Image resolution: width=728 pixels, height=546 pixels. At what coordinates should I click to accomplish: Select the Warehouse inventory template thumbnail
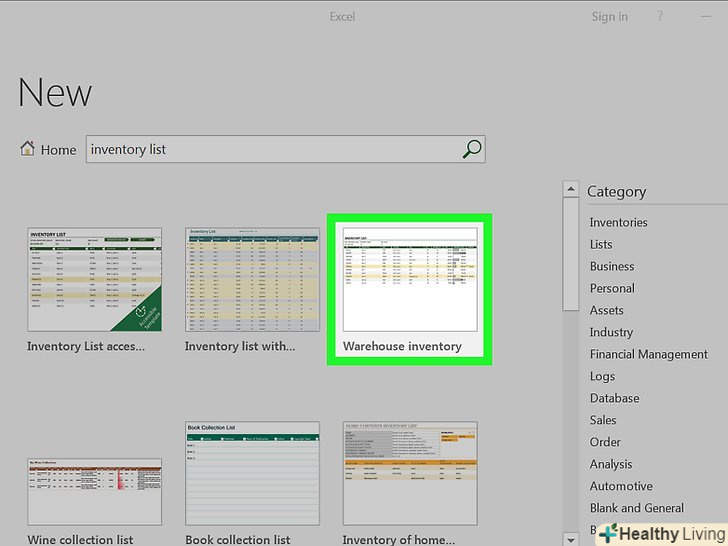(x=410, y=280)
